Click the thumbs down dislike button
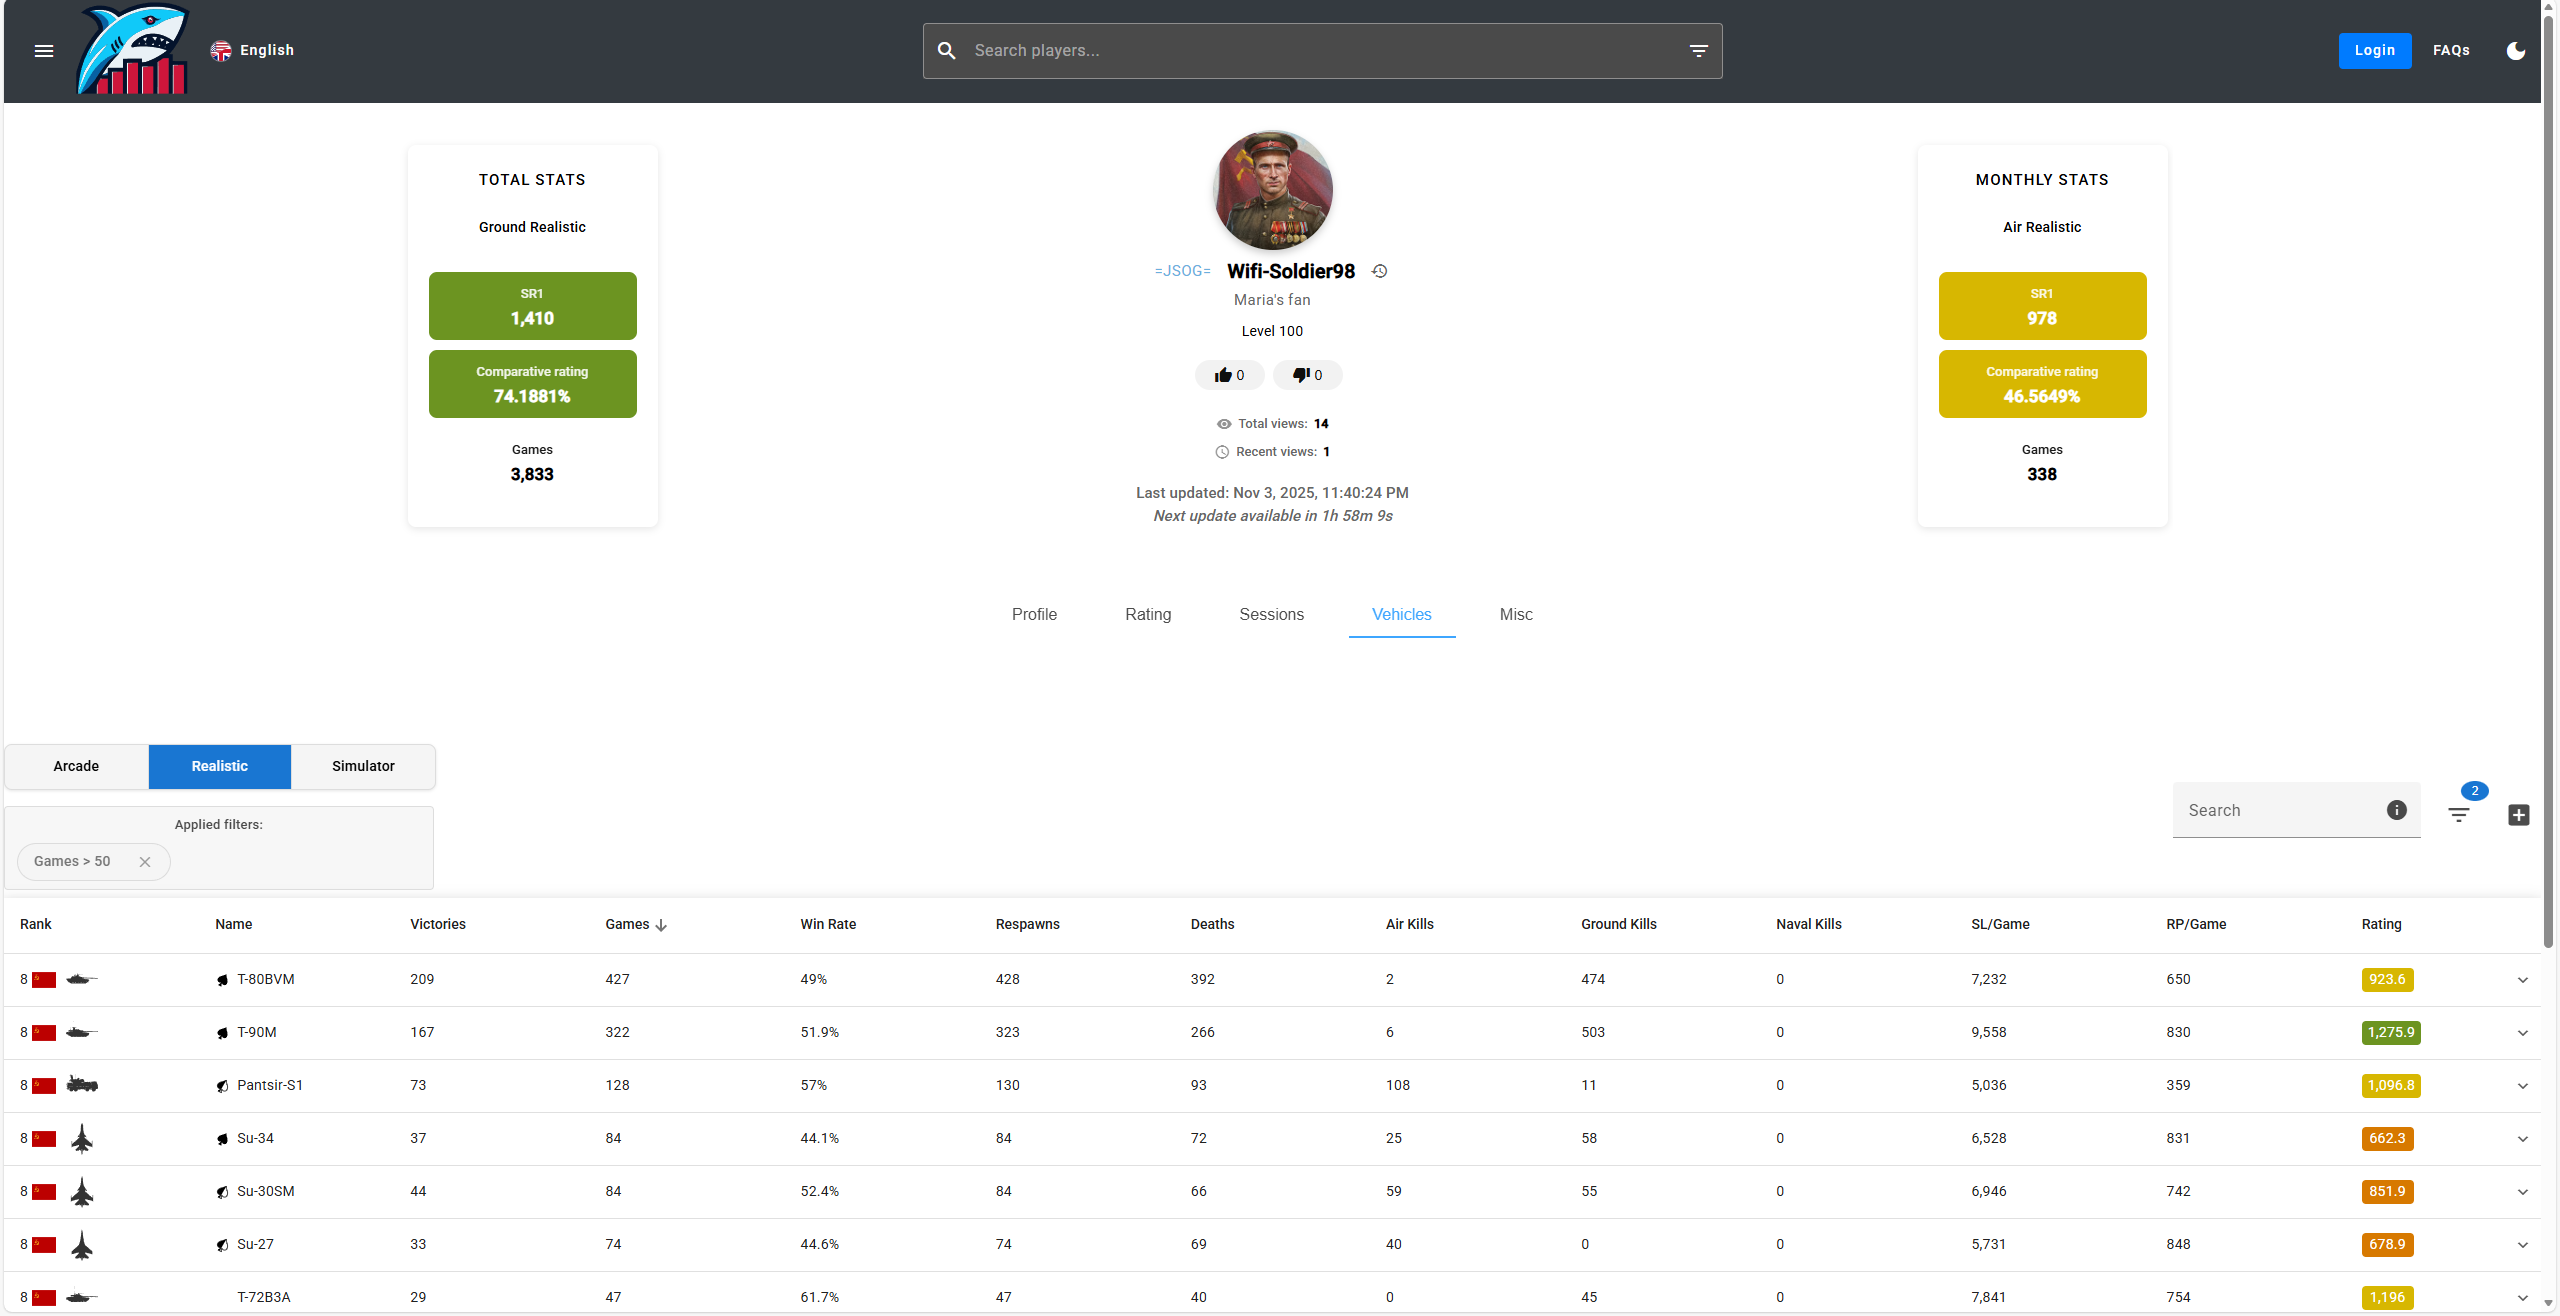The width and height of the screenshot is (2560, 1316). 1307,375
